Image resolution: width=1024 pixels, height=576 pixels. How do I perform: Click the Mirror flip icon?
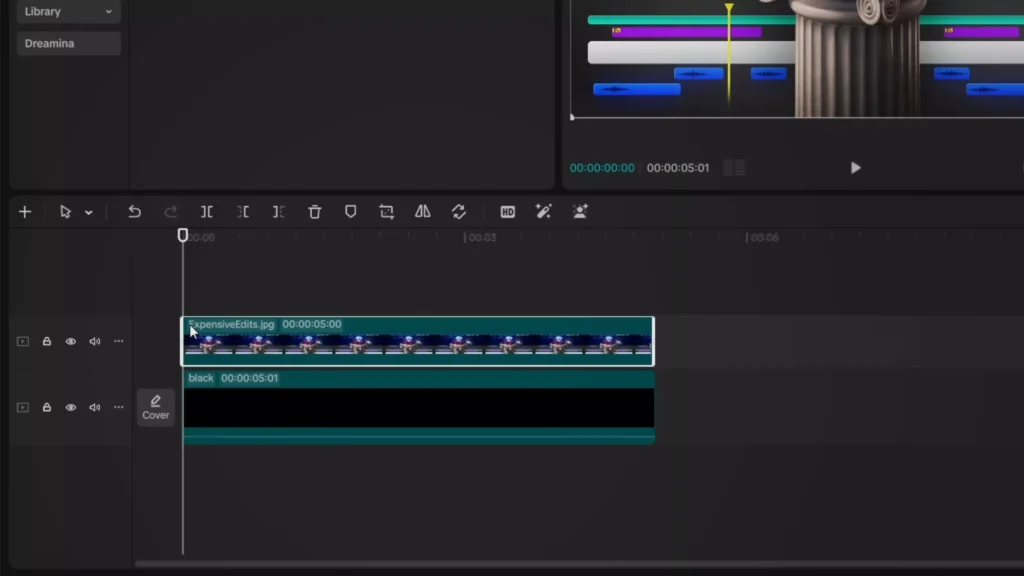click(423, 211)
